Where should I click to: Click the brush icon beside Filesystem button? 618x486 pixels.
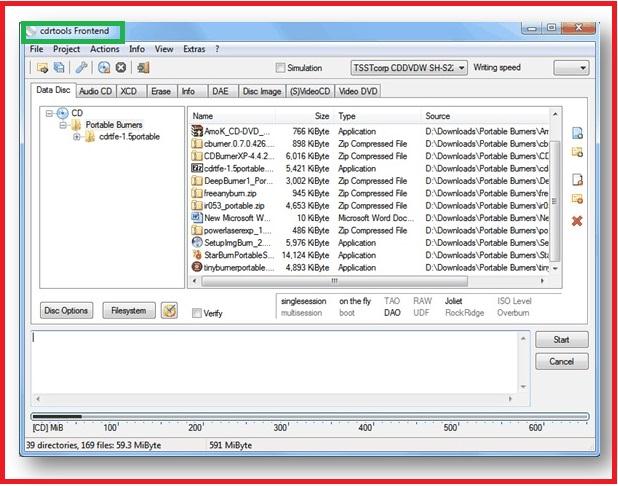(169, 310)
